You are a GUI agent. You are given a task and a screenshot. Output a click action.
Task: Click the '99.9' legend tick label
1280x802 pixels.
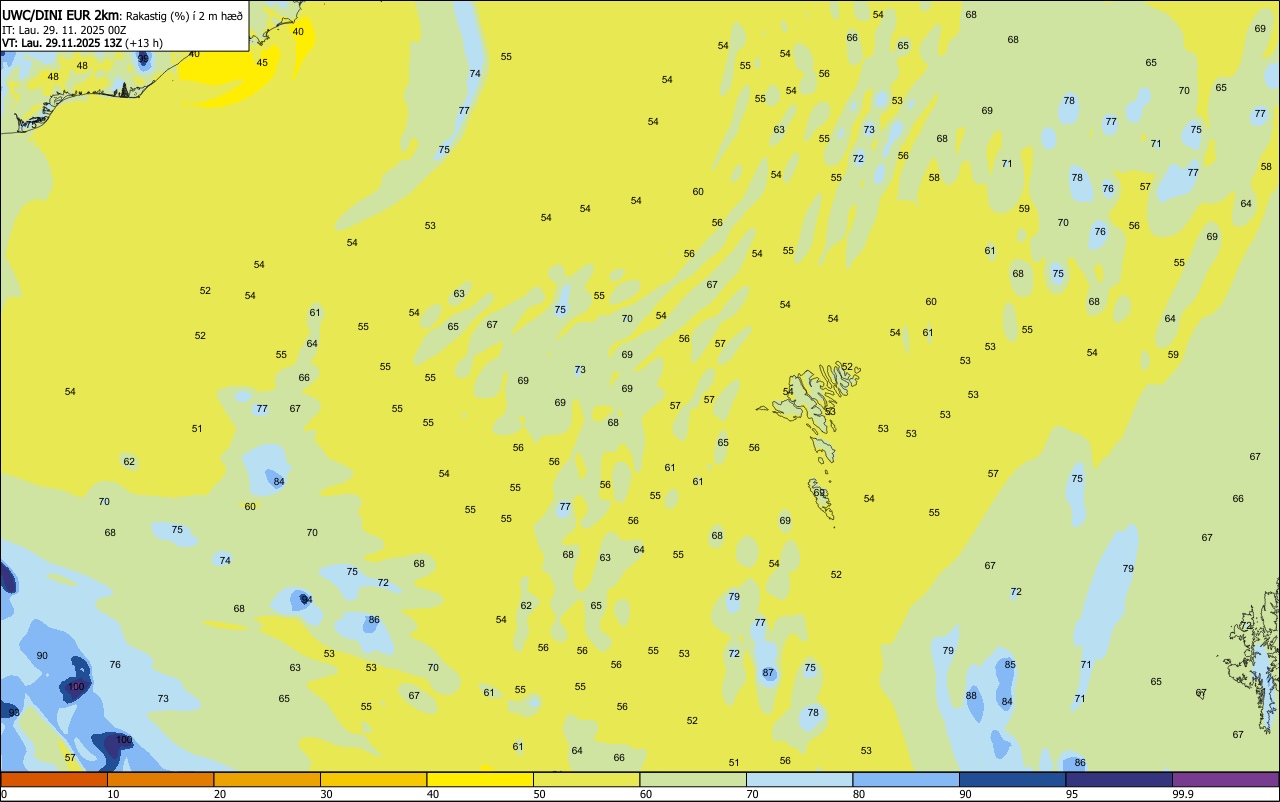tap(1183, 794)
